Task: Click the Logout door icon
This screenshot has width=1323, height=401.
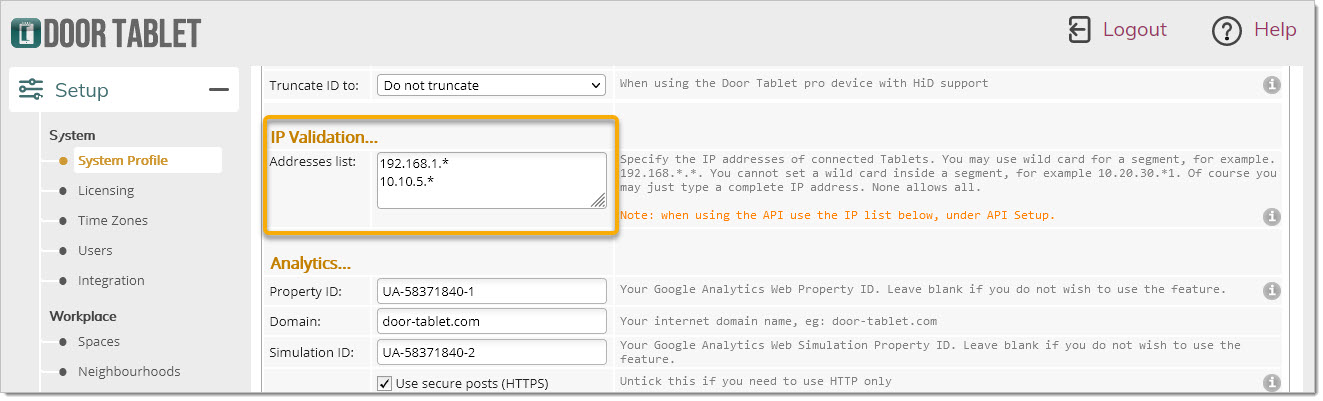Action: tap(1079, 30)
